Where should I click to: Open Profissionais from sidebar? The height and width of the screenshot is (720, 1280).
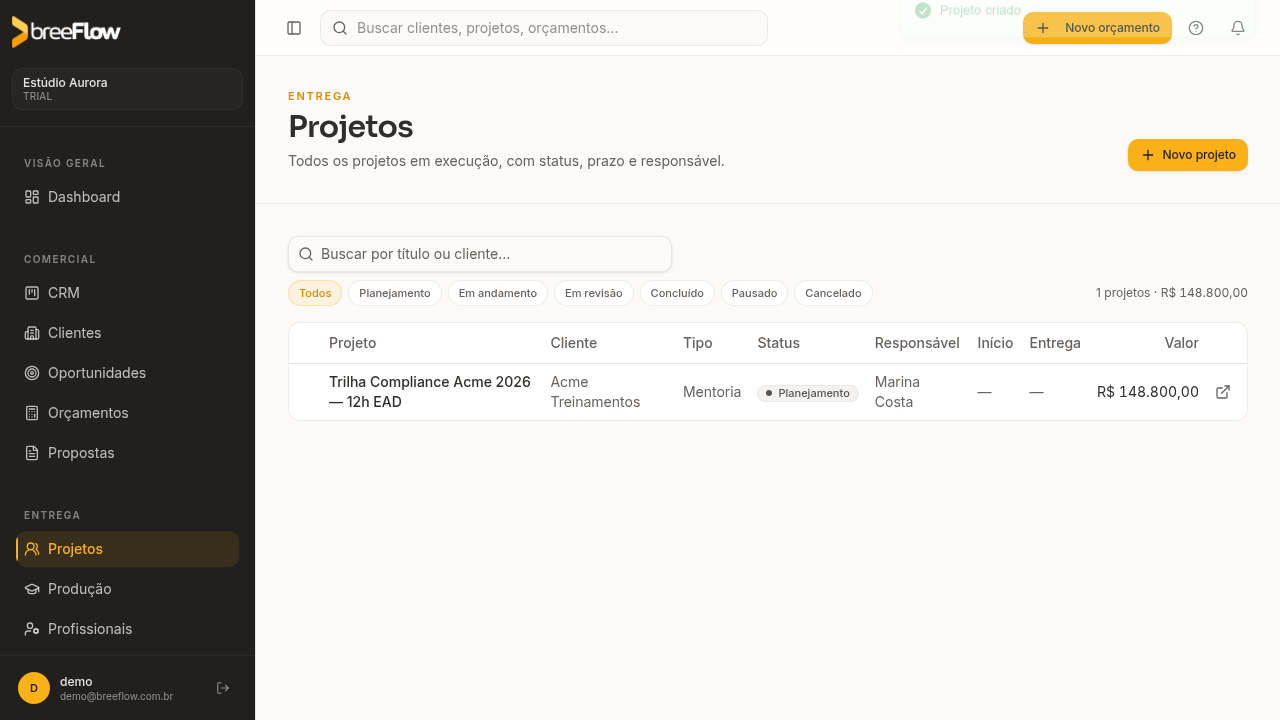coord(127,629)
